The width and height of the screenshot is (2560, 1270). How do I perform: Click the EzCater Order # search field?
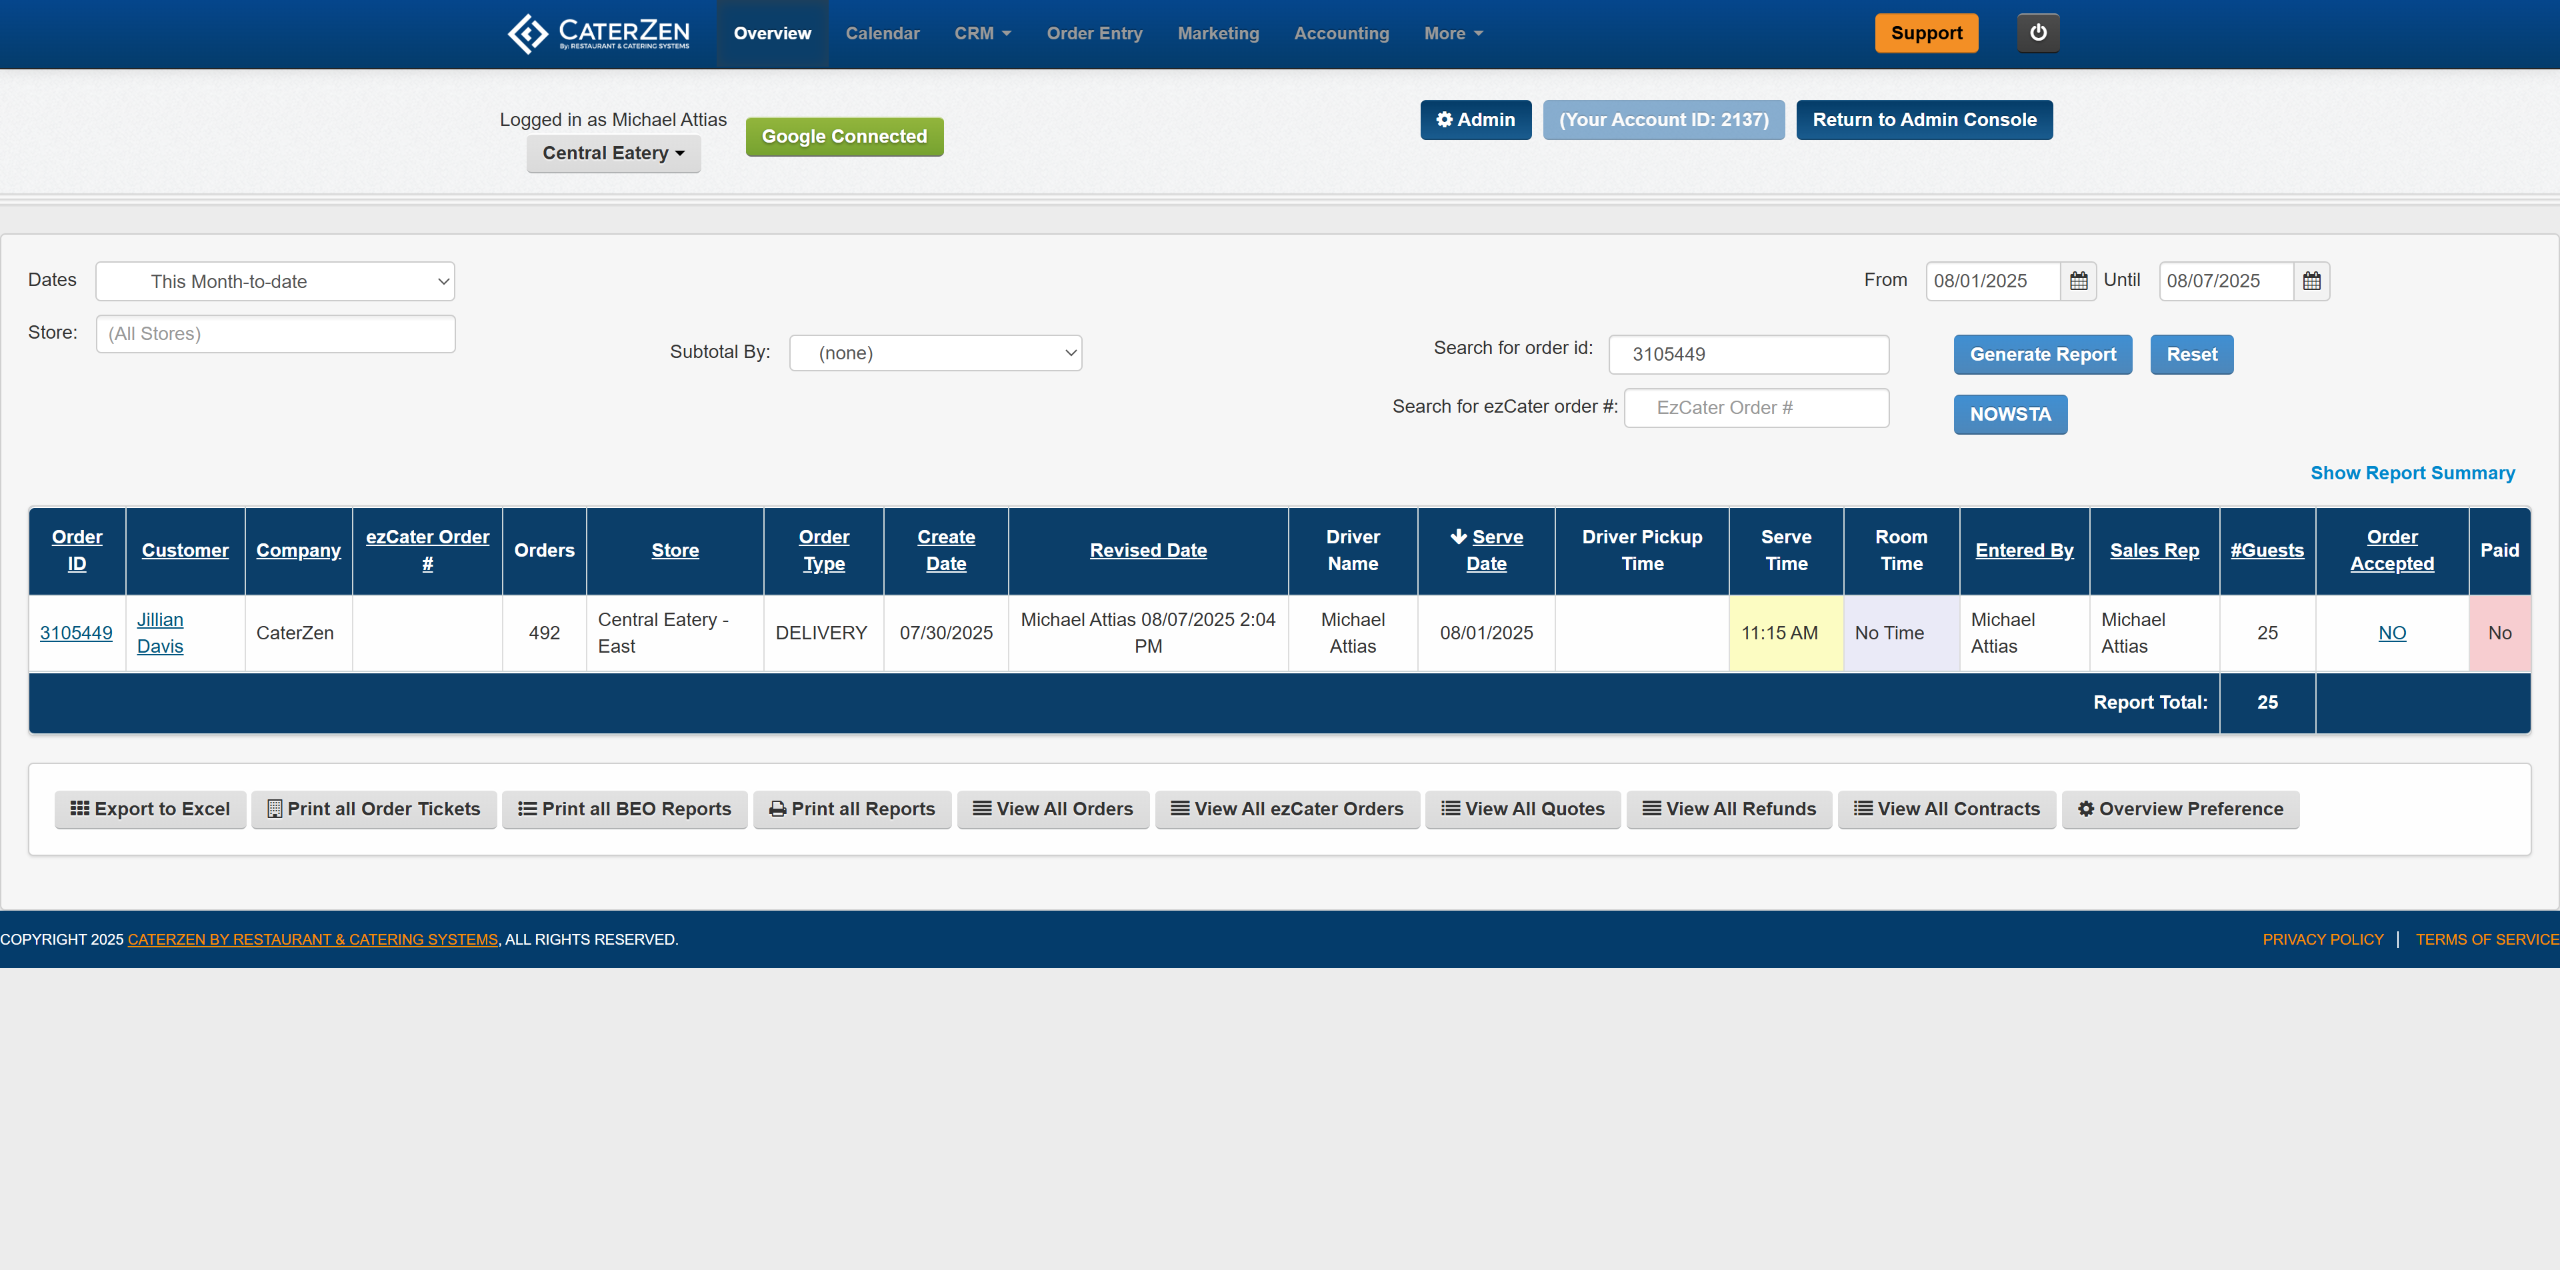[x=1756, y=408]
